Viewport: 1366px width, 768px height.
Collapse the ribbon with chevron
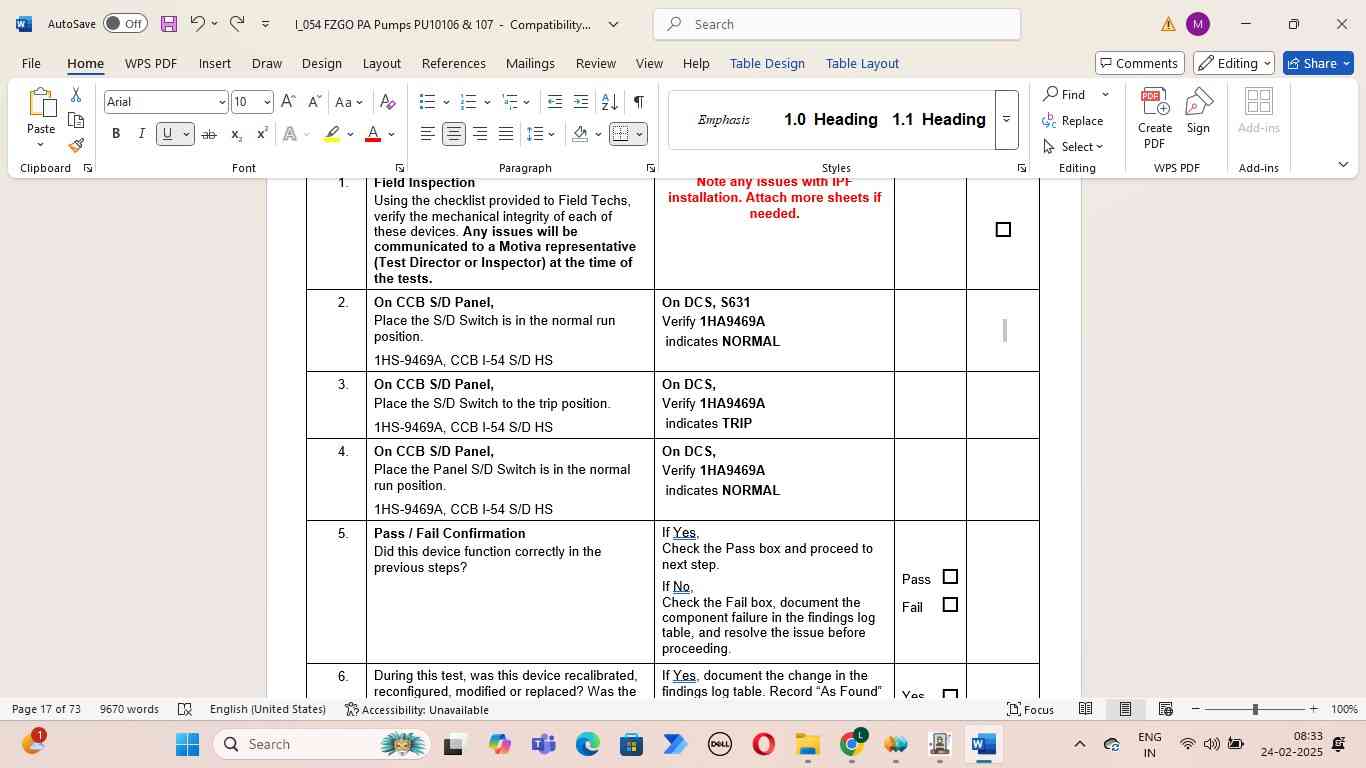(1343, 164)
